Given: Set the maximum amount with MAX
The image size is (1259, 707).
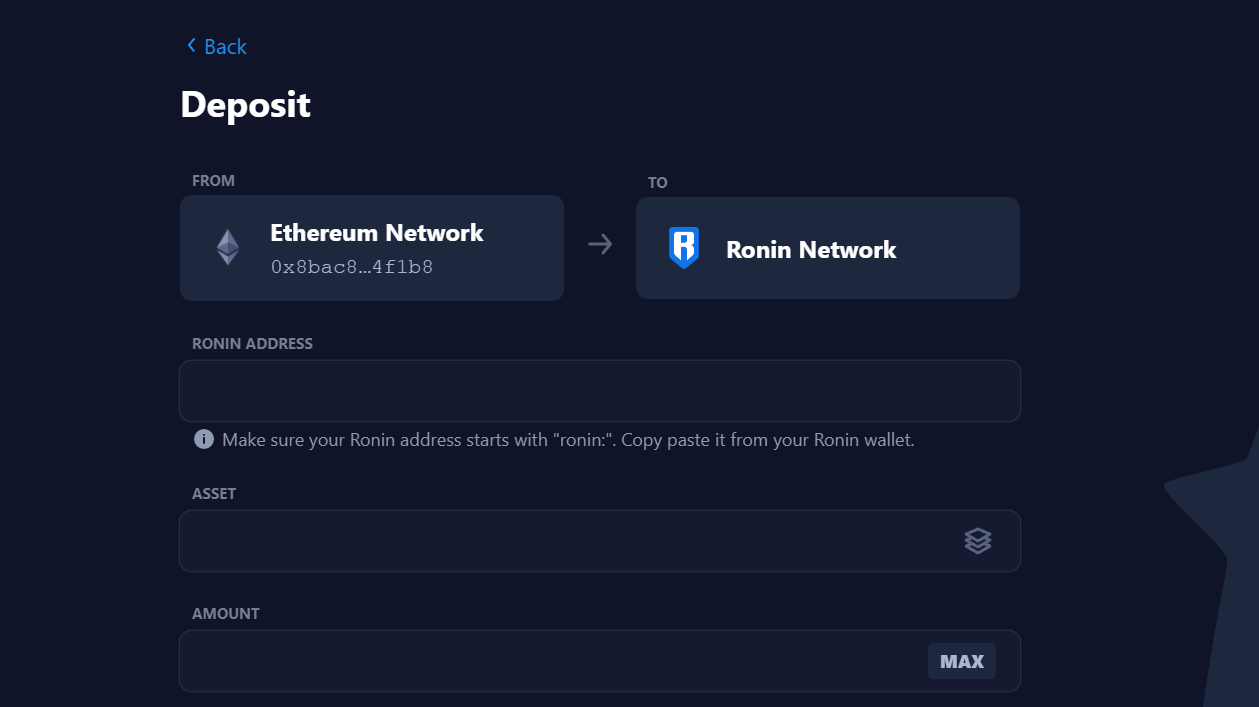Looking at the screenshot, I should pos(962,661).
